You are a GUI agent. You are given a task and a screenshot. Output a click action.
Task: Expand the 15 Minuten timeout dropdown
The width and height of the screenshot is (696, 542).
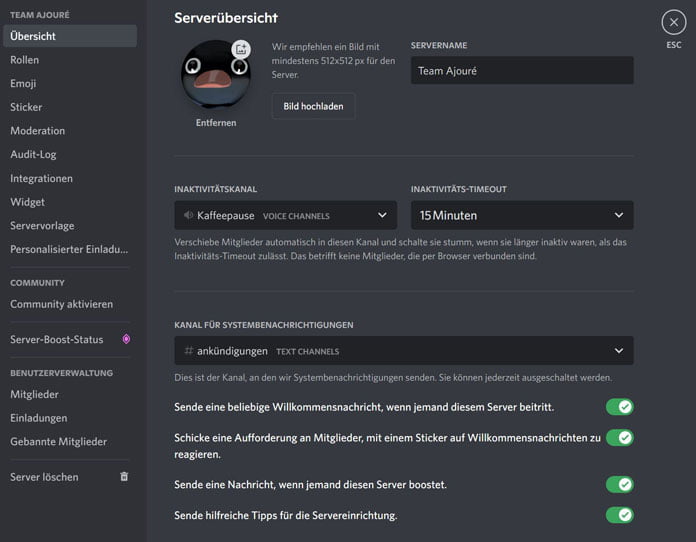pyautogui.click(x=521, y=215)
